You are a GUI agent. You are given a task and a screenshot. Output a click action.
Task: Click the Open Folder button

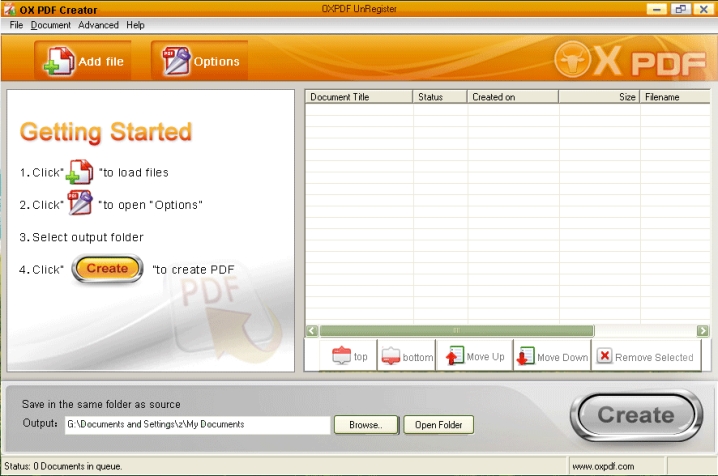438,425
